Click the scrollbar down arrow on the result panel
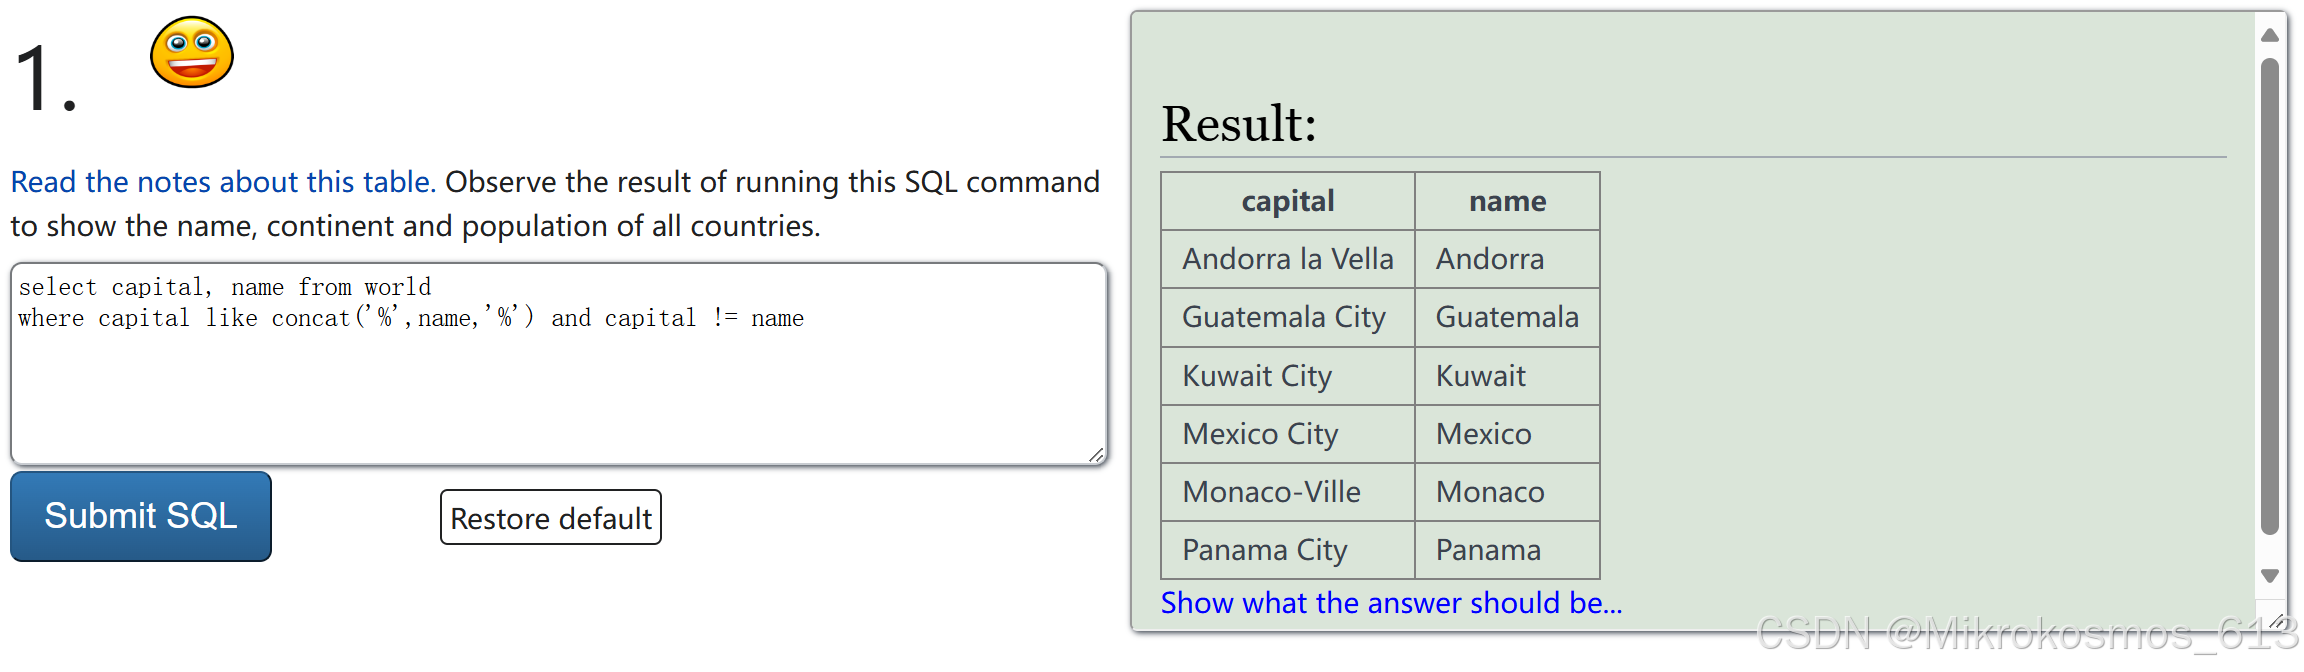This screenshot has width=2304, height=672. [x=2268, y=575]
